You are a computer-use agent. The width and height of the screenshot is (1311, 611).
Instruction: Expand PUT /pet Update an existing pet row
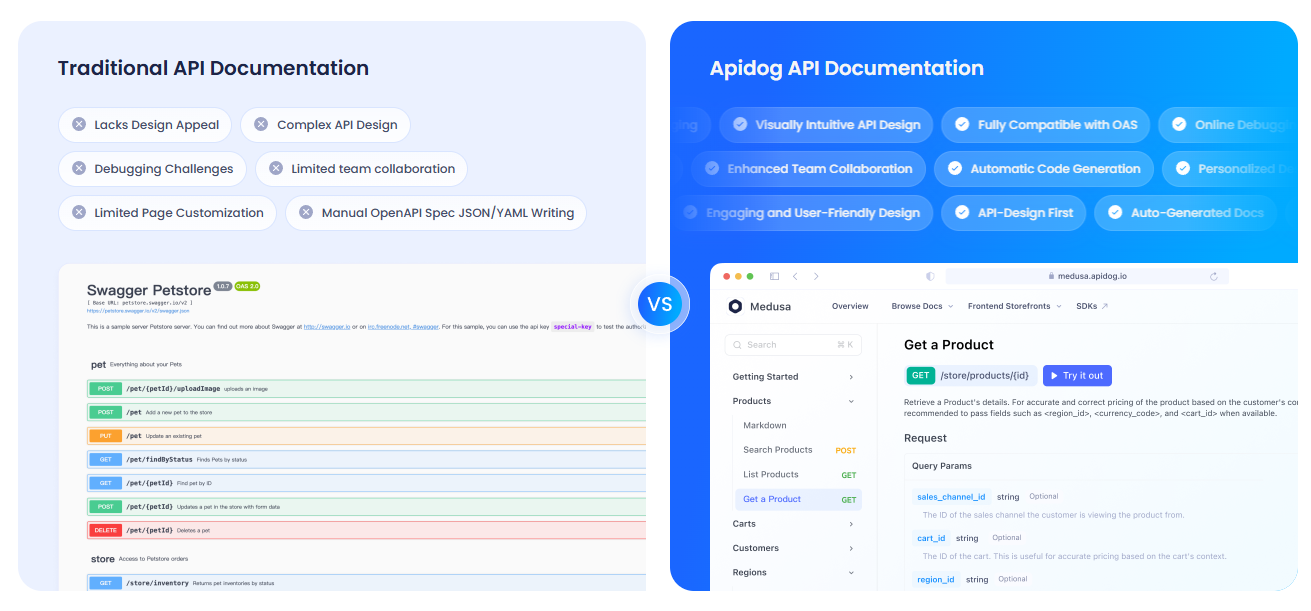366,436
